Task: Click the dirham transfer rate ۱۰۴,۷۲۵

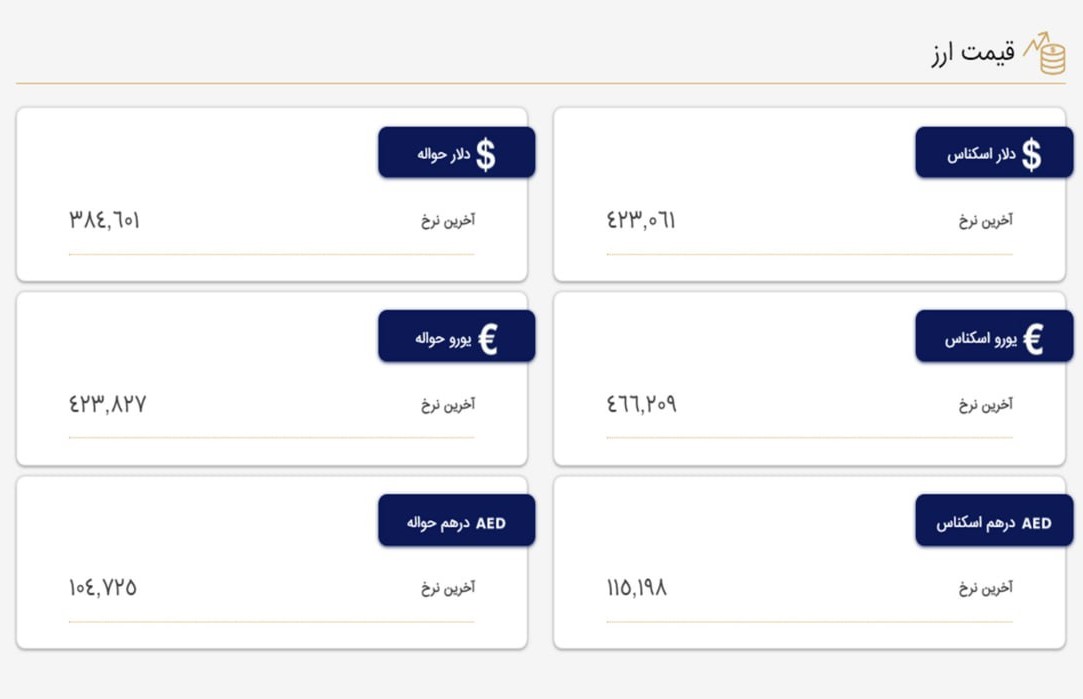Action: point(102,587)
